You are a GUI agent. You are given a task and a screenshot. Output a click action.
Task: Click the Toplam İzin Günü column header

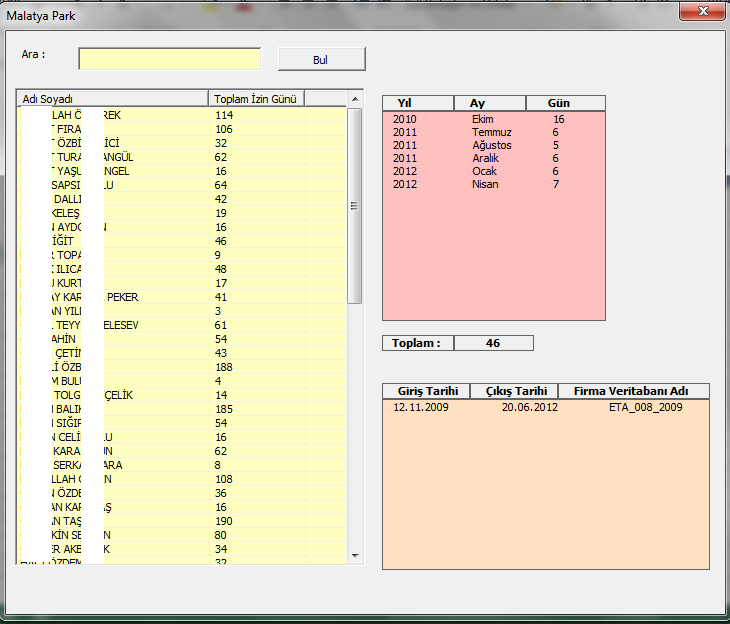click(x=256, y=99)
